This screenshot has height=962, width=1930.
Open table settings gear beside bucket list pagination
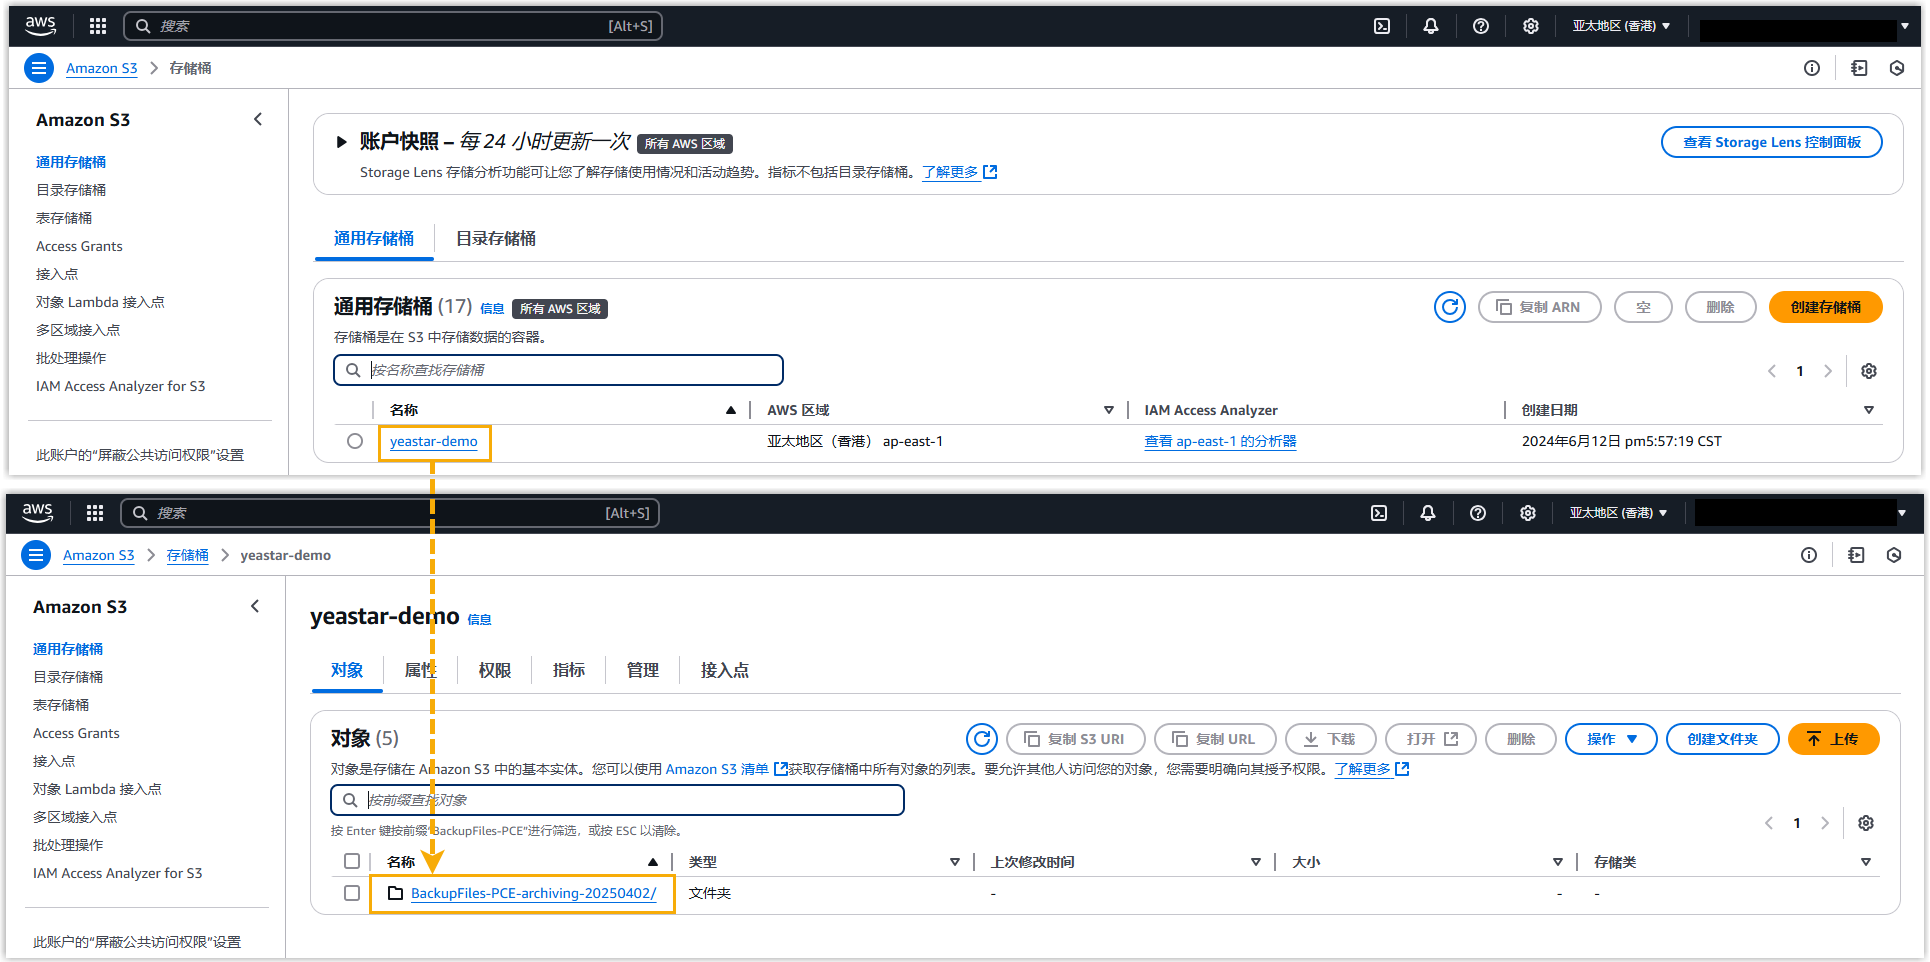pos(1868,371)
